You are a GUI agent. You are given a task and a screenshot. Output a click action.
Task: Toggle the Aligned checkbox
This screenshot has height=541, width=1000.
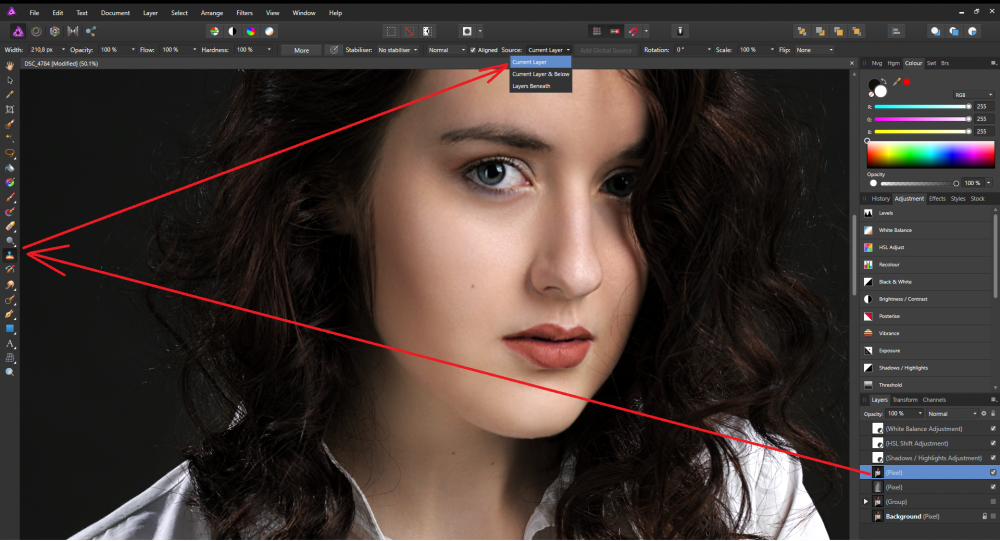click(473, 50)
